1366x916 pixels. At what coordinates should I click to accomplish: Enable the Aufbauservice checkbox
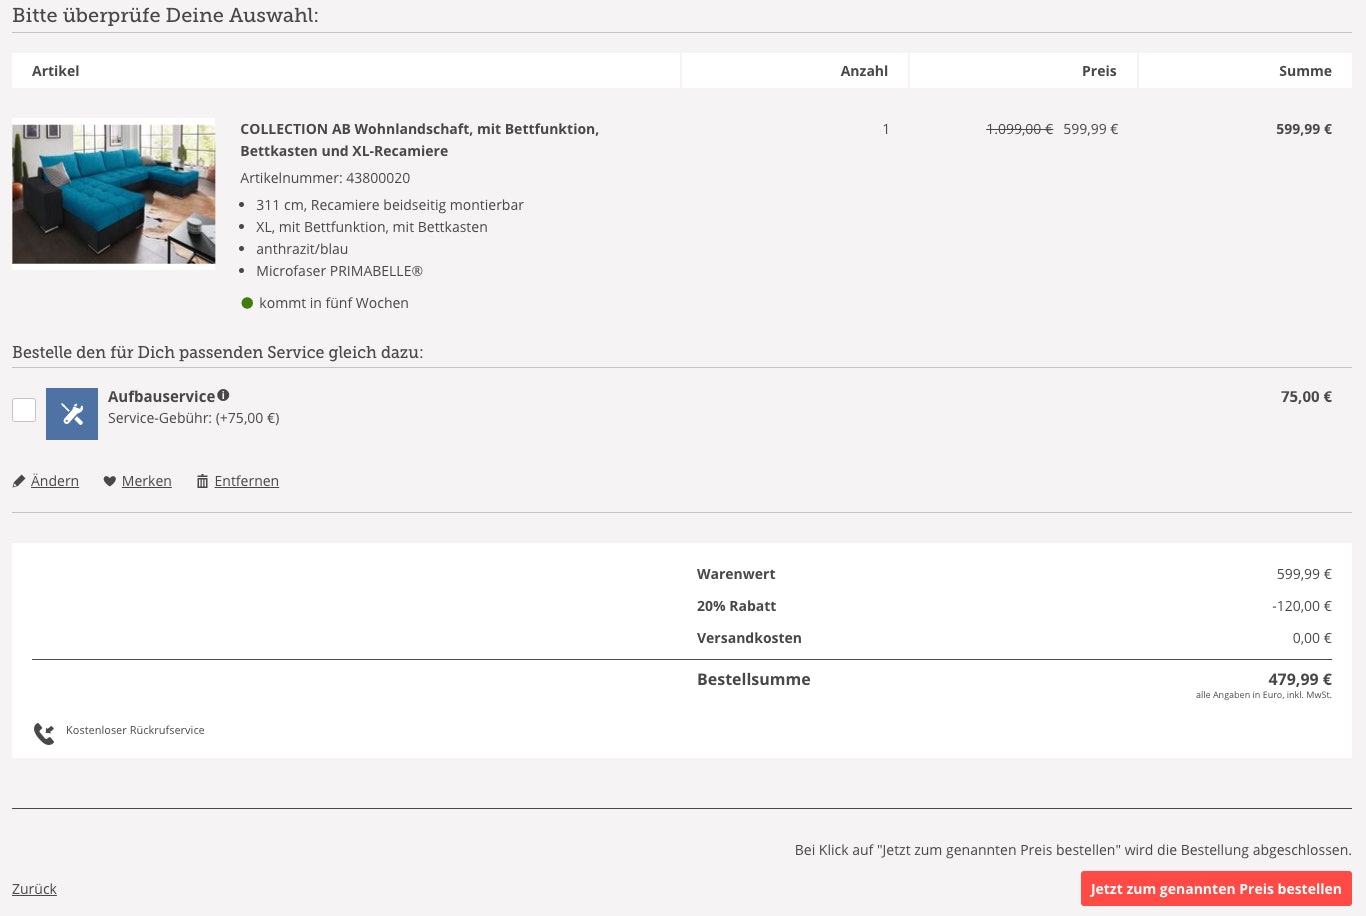[24, 410]
